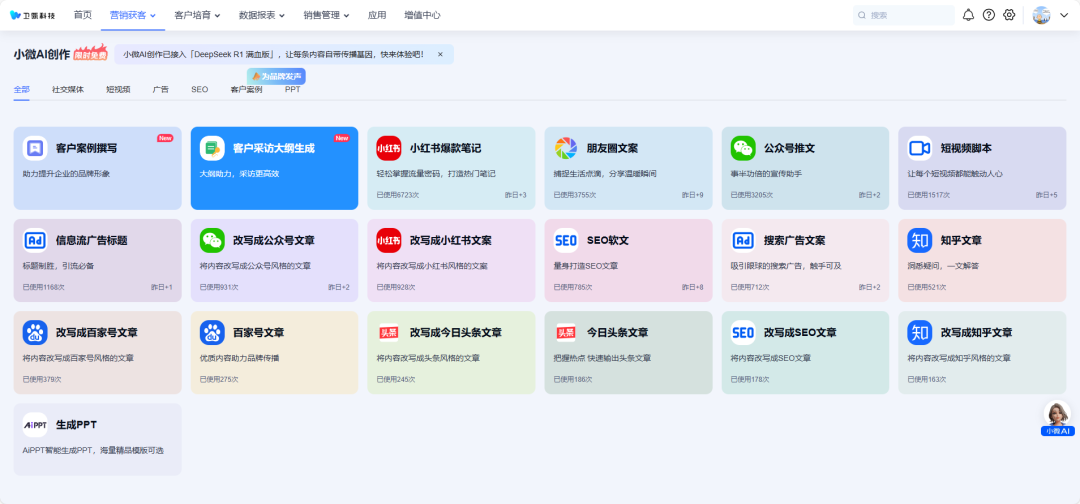Open the 生成PPT AiPPT icon
This screenshot has height=504, width=1080.
[x=35, y=424]
